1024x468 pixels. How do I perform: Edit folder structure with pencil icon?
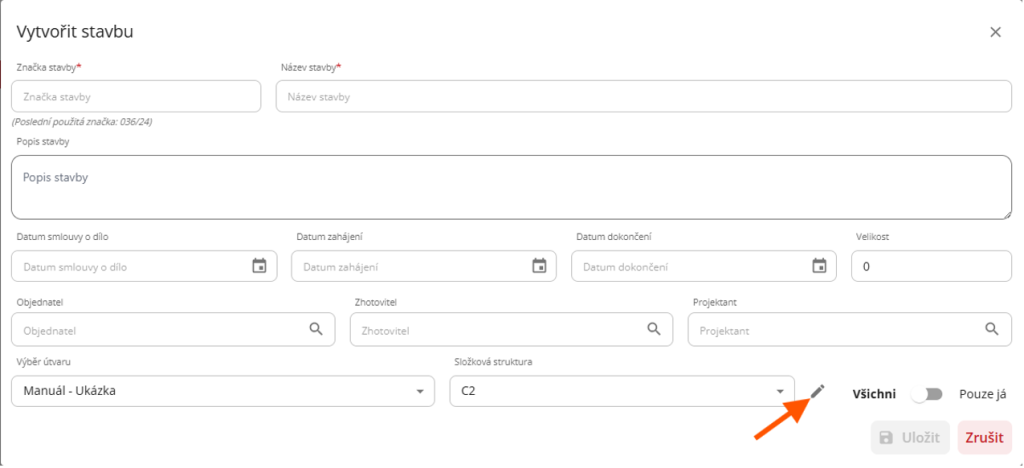pyautogui.click(x=818, y=392)
